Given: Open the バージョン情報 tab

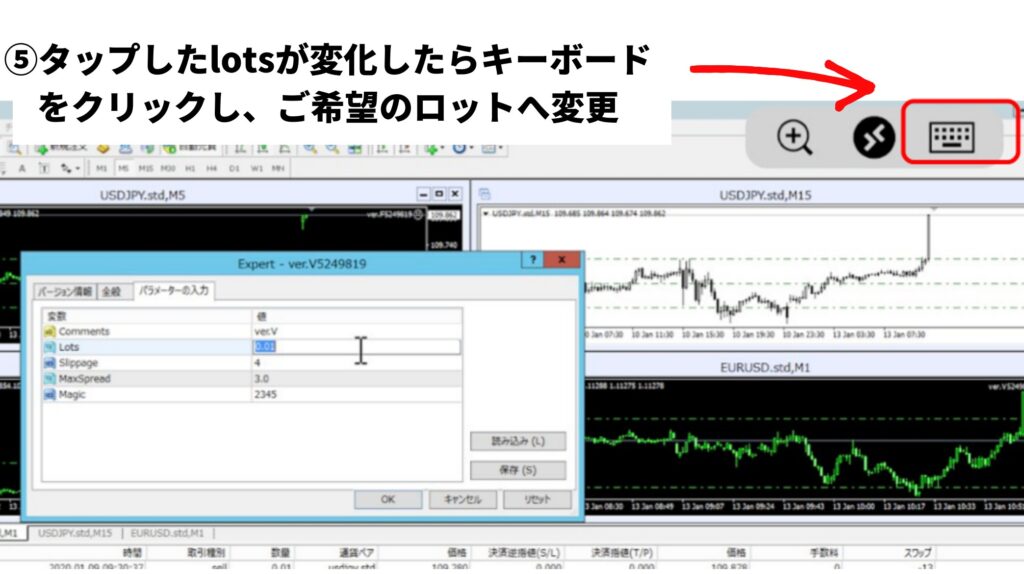Looking at the screenshot, I should click(65, 292).
